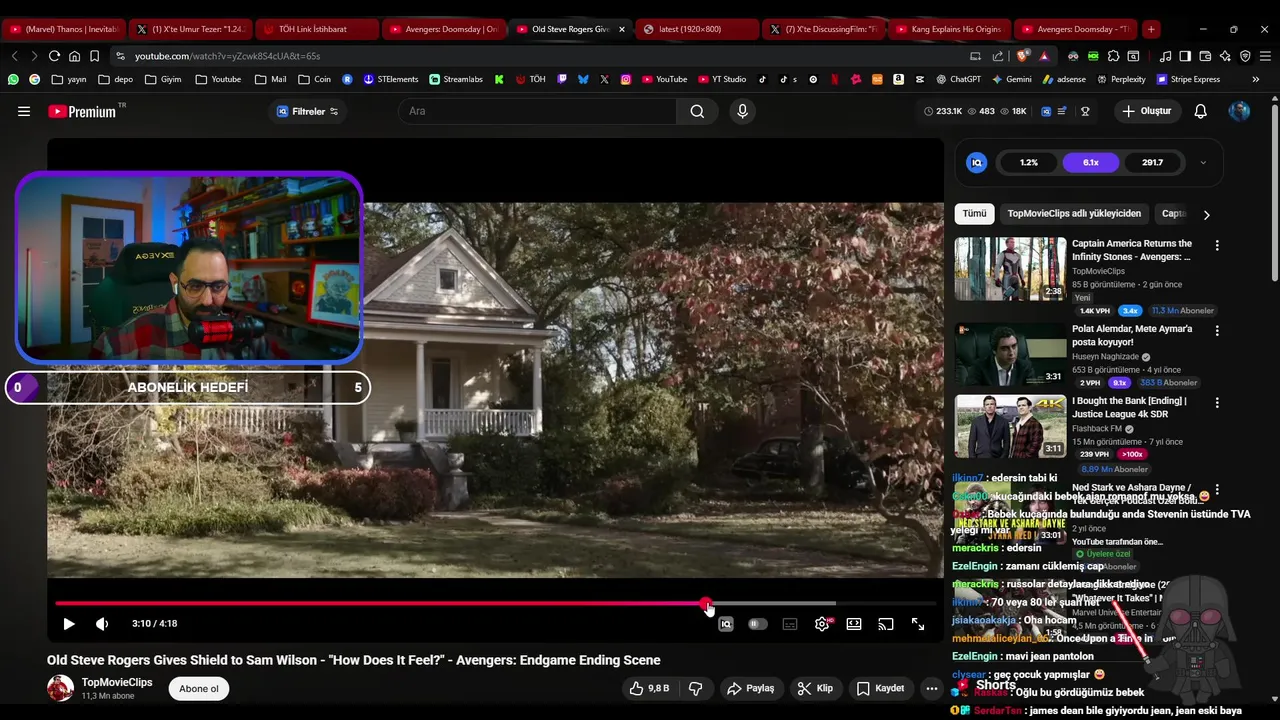Open the Streamlabs bookmark
This screenshot has height=720, width=1280.
click(x=455, y=79)
